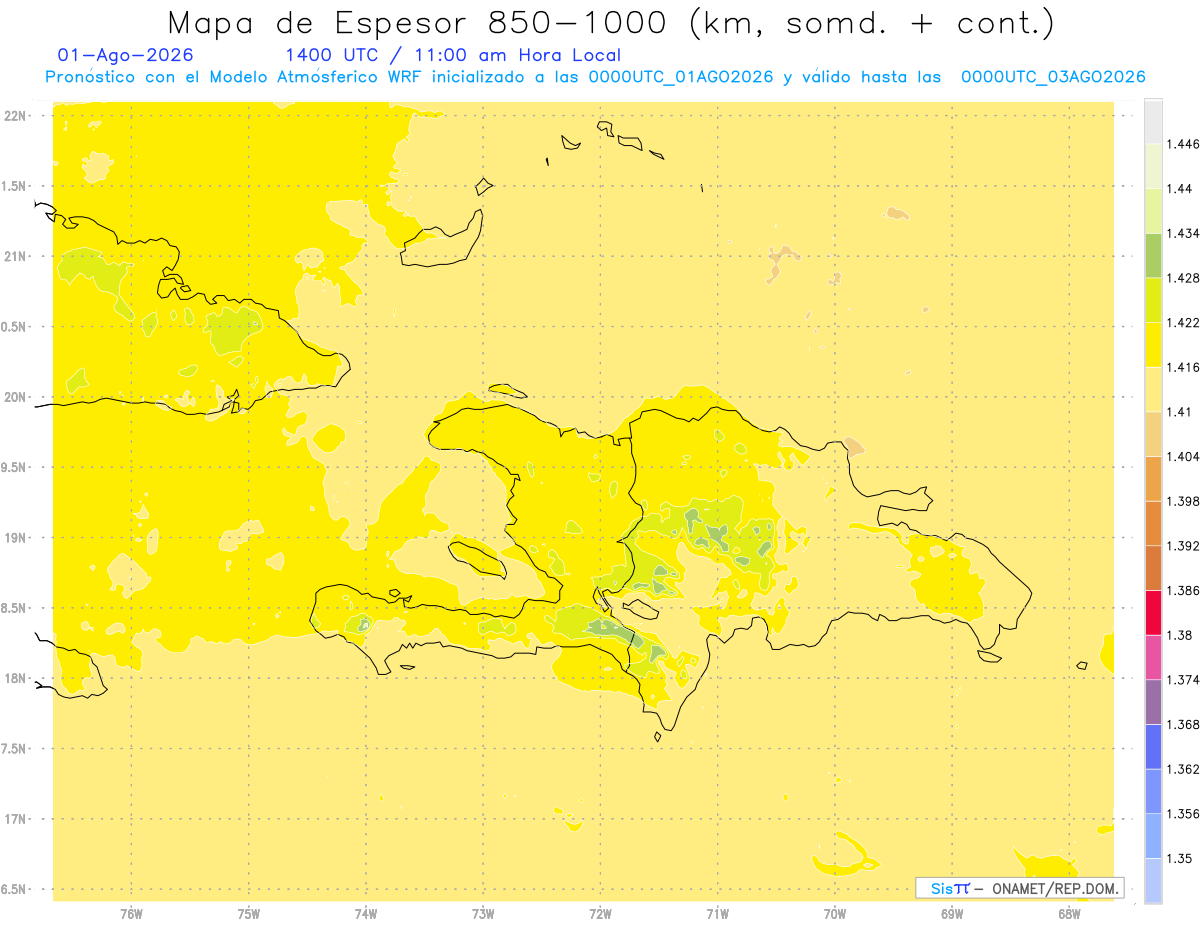Click the red legend swatch between 1.38 and 1.386
Viewport: 1200px width, 927px height.
click(1153, 612)
